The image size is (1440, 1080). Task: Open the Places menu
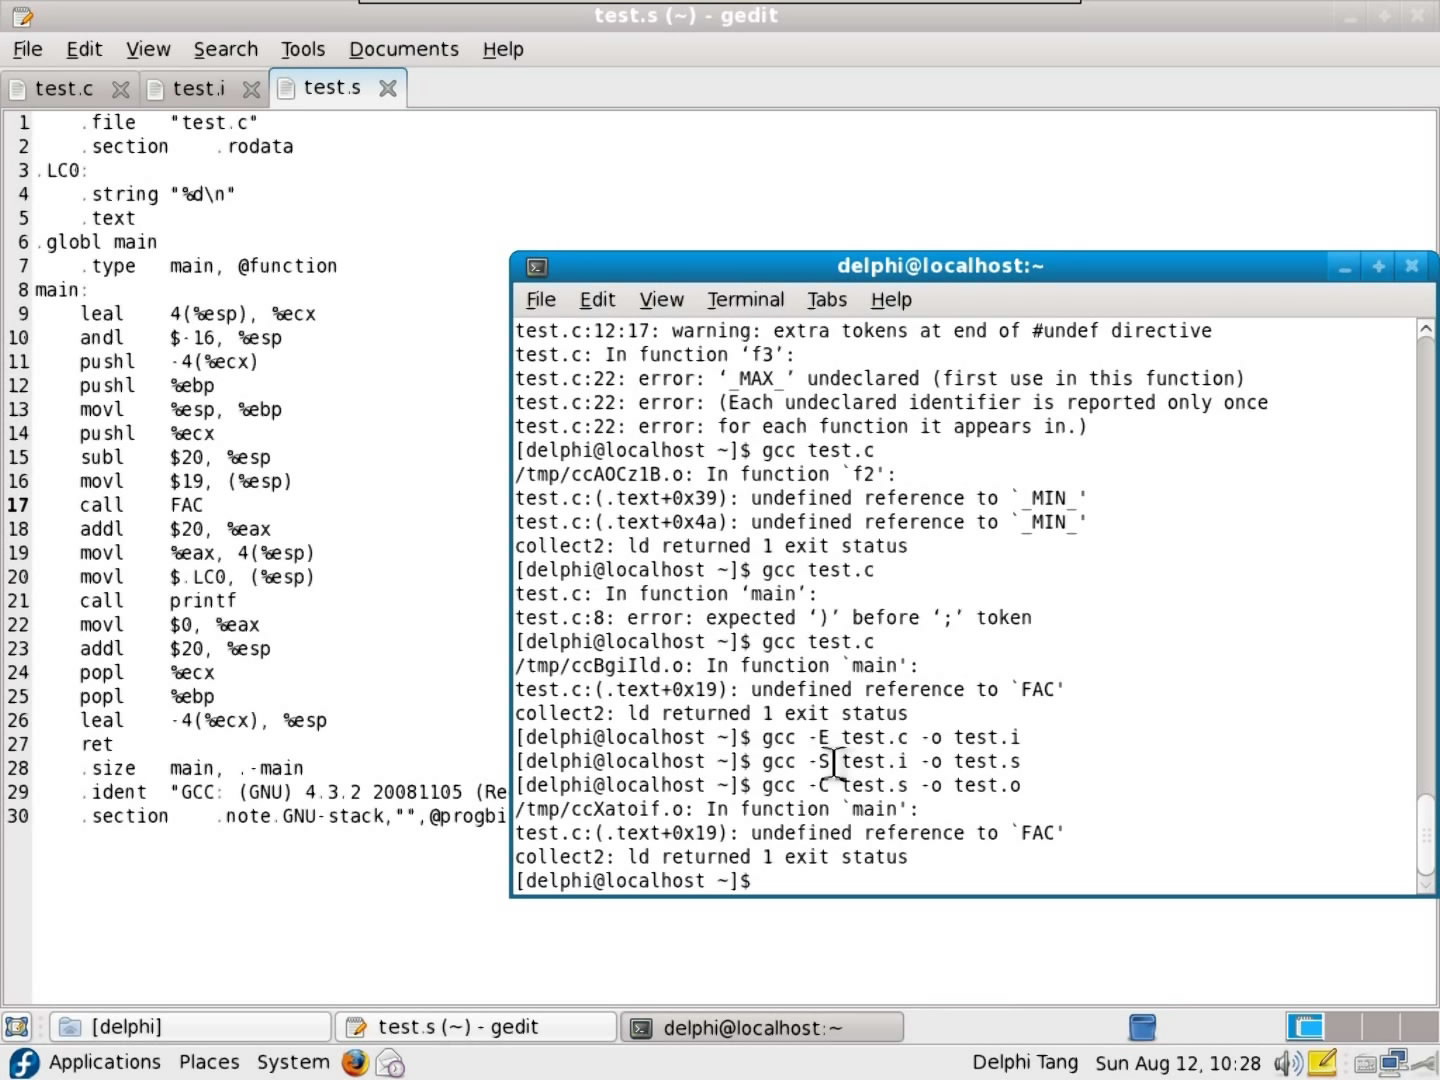[x=209, y=1062]
